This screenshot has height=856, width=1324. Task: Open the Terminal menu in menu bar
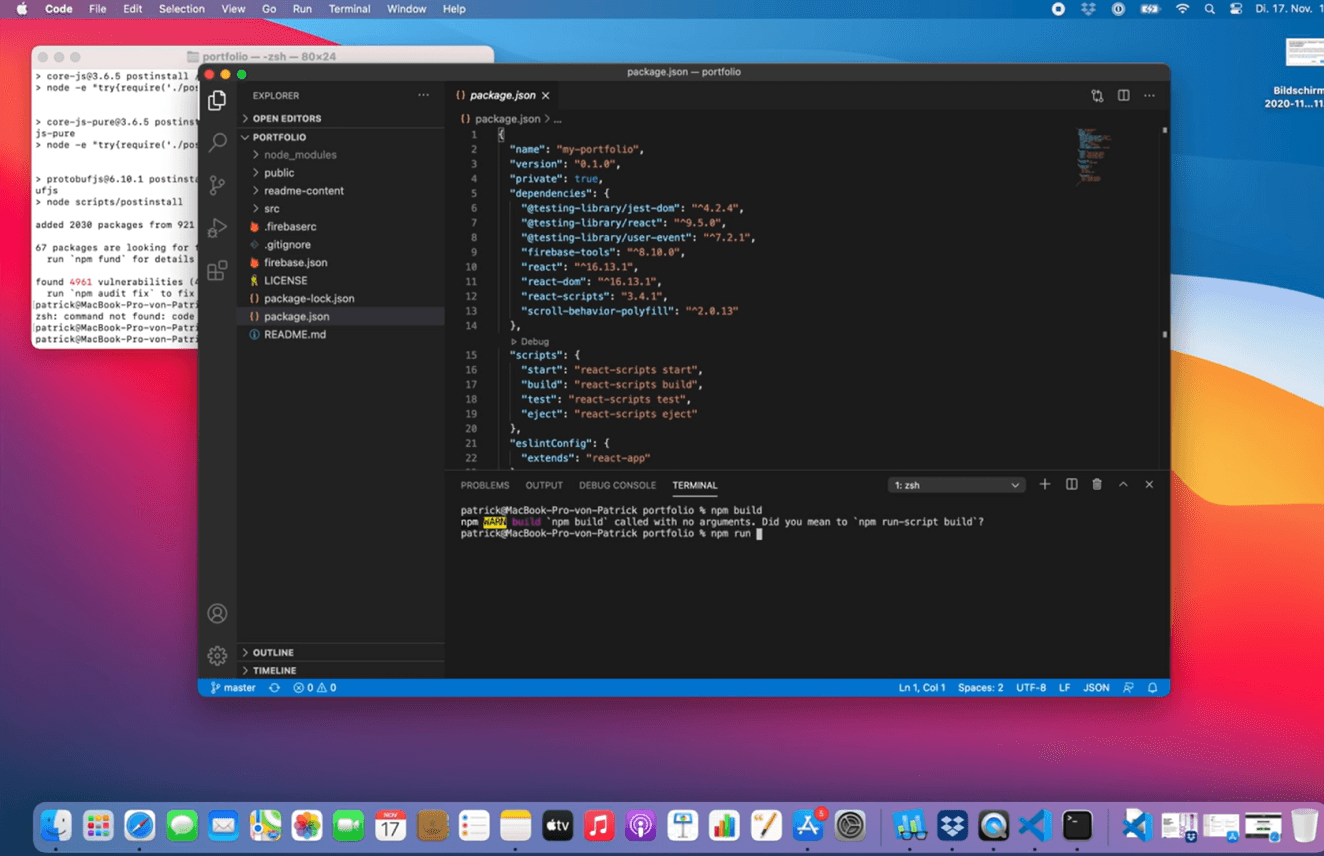pyautogui.click(x=349, y=9)
